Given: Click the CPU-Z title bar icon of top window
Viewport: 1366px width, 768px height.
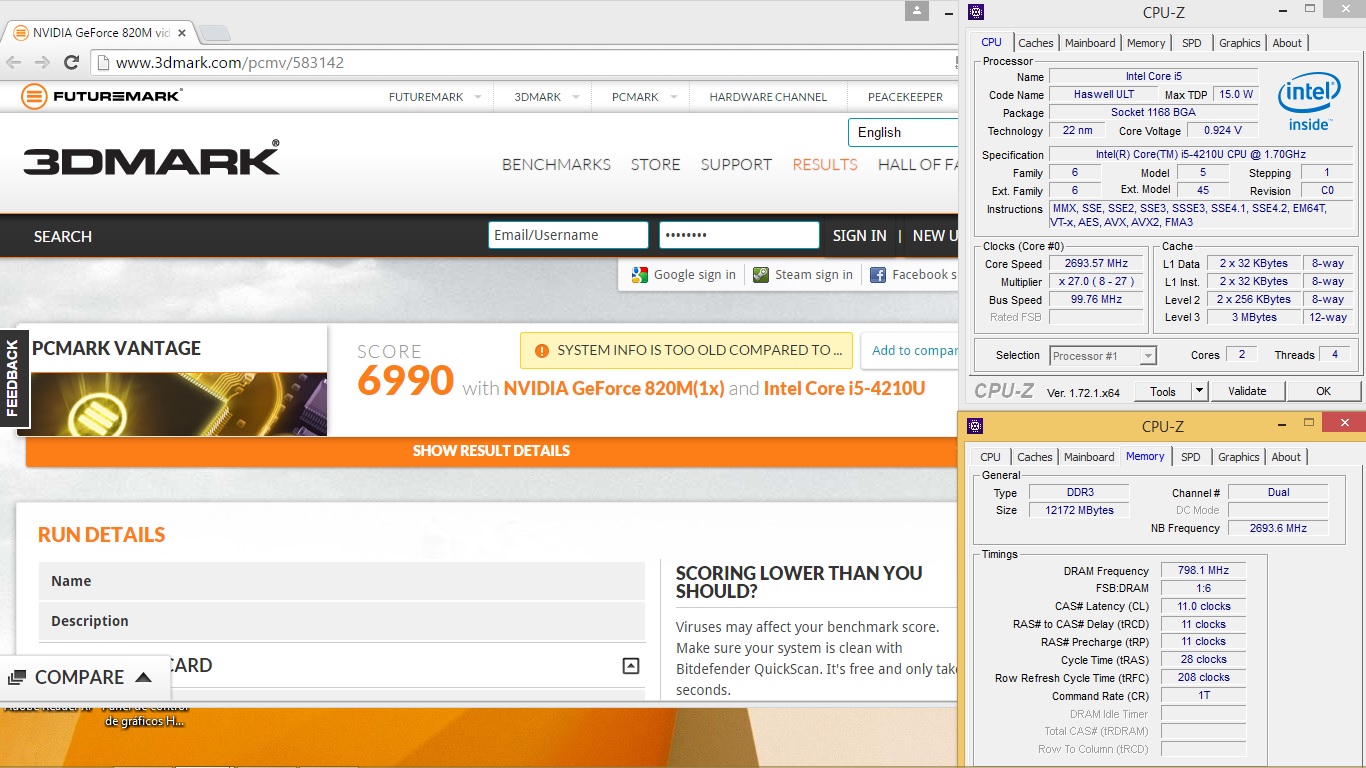Looking at the screenshot, I should click(x=976, y=12).
